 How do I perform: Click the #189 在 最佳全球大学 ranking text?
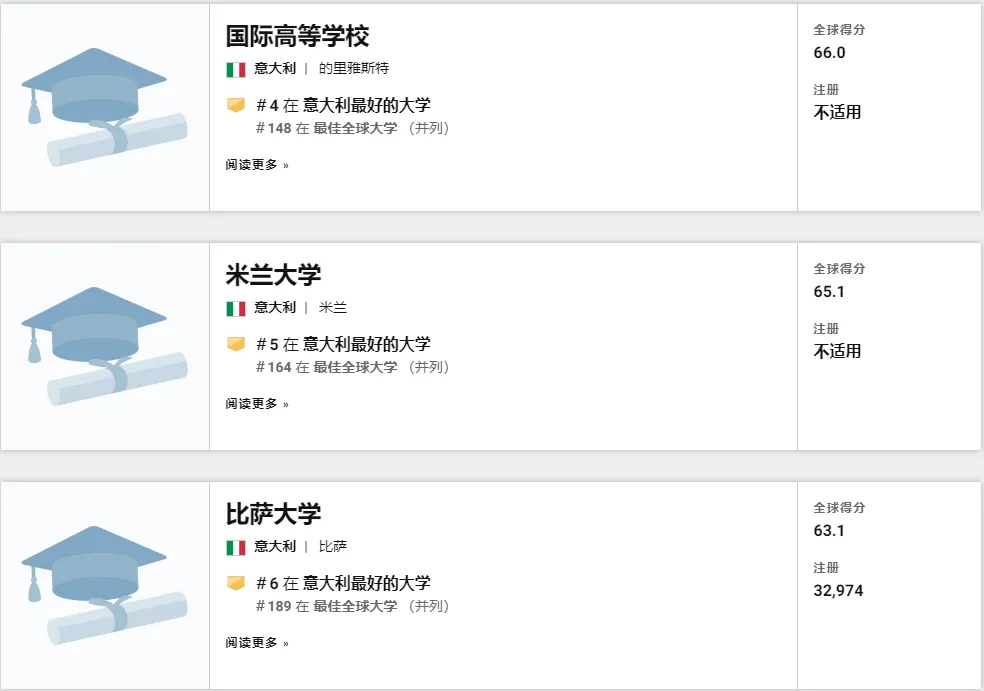(353, 606)
